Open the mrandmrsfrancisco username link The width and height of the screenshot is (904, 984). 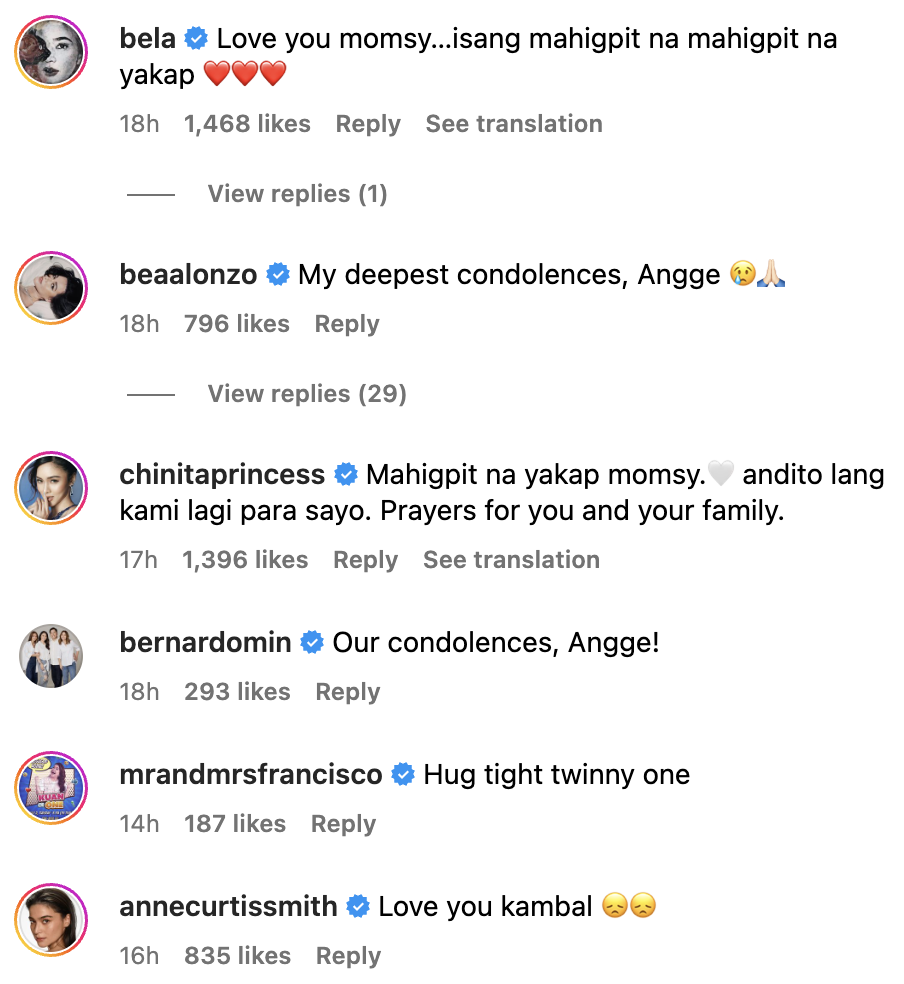coord(251,775)
